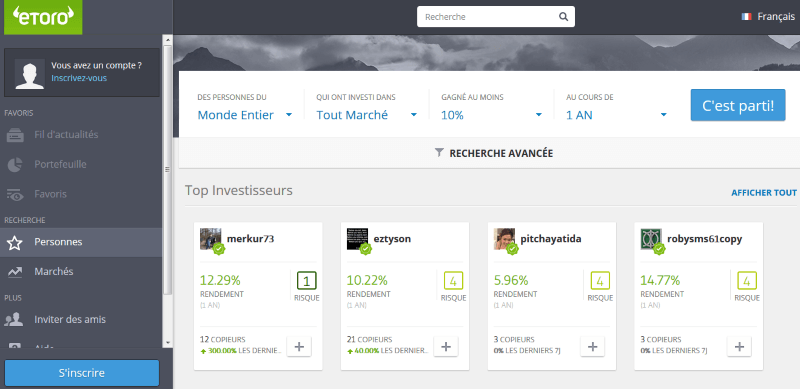Click merkur73's 12.29% rendement value
Screen dimensions: 800x389
(x=220, y=280)
